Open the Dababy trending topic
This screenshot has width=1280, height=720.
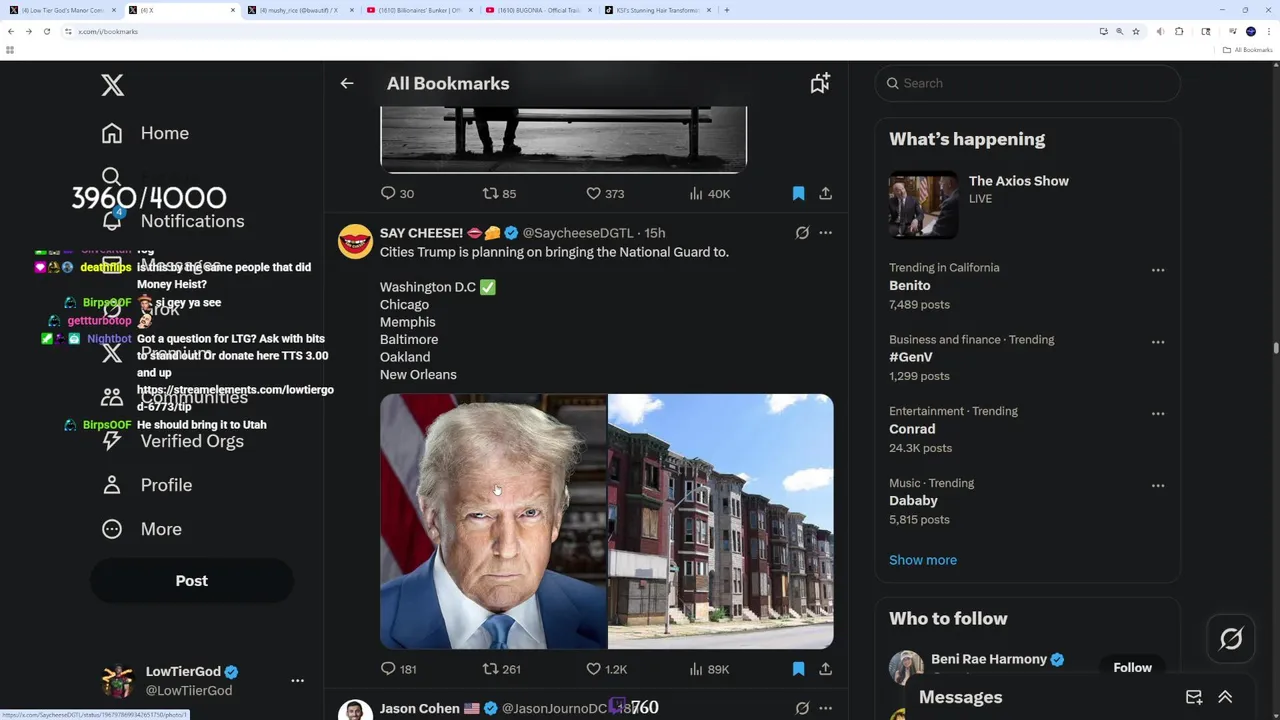click(x=1028, y=501)
